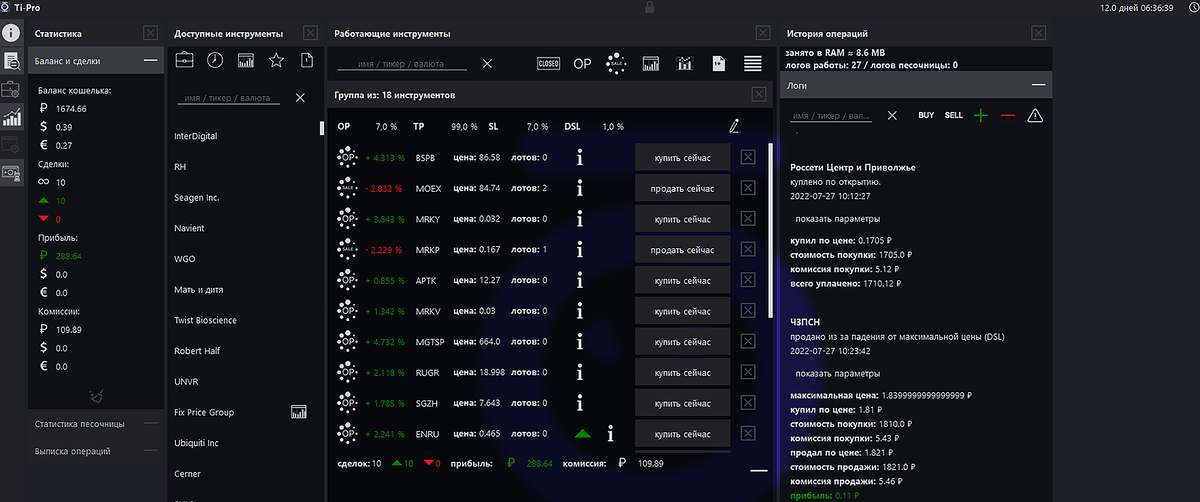This screenshot has height=502, width=1200.
Task: Click продать сейчас for MOEX
Action: [683, 187]
